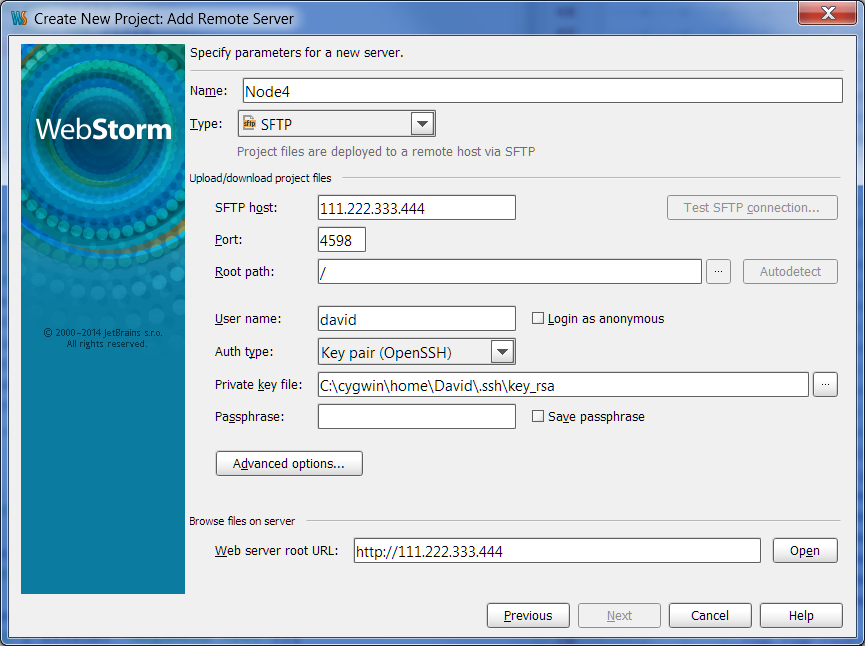This screenshot has height=646, width=865.
Task: Click 'Project files are deployed' description text
Action: [x=386, y=151]
